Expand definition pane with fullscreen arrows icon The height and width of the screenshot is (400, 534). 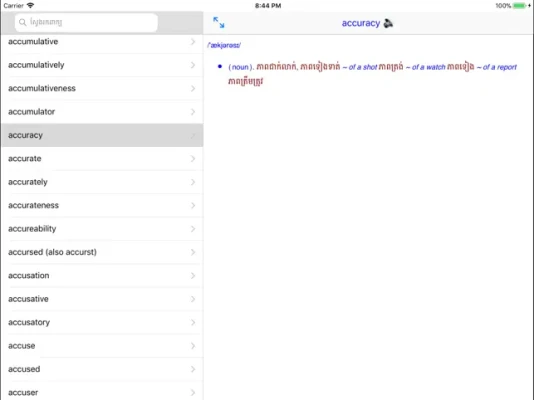click(x=219, y=22)
